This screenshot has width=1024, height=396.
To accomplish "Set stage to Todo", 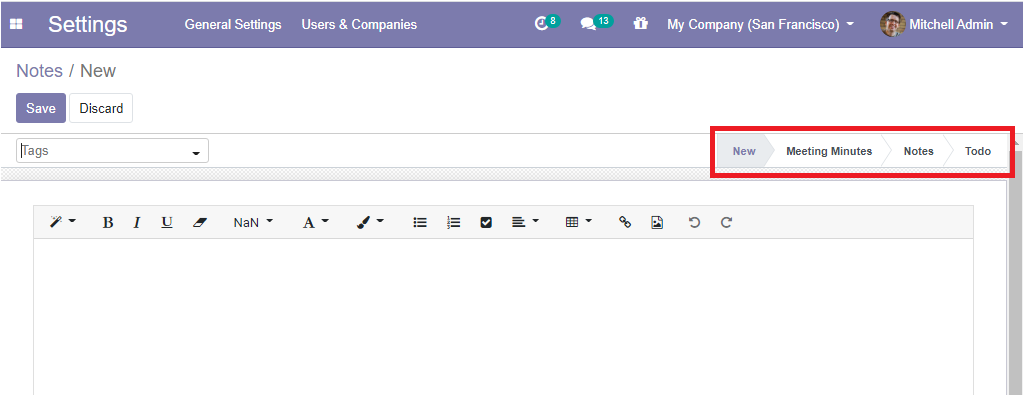I will [x=978, y=151].
